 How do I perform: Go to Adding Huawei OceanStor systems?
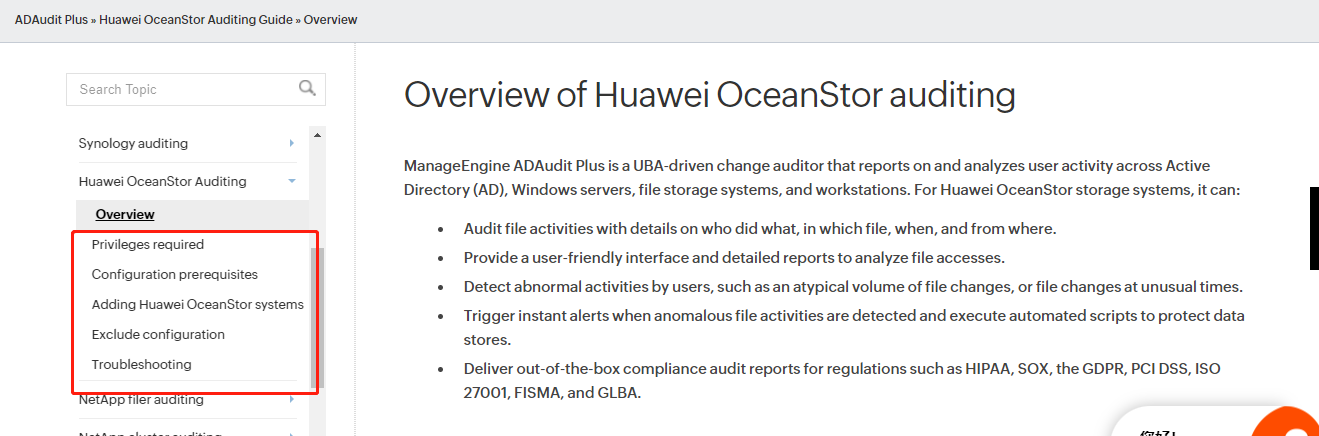(198, 304)
